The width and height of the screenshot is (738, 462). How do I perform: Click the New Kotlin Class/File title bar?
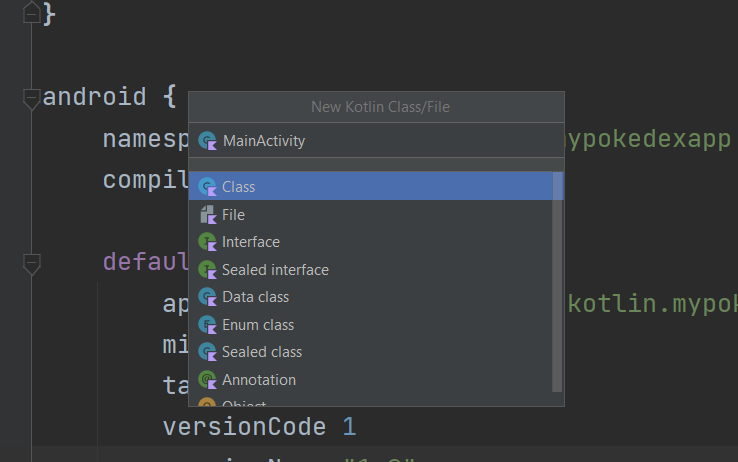(x=376, y=106)
